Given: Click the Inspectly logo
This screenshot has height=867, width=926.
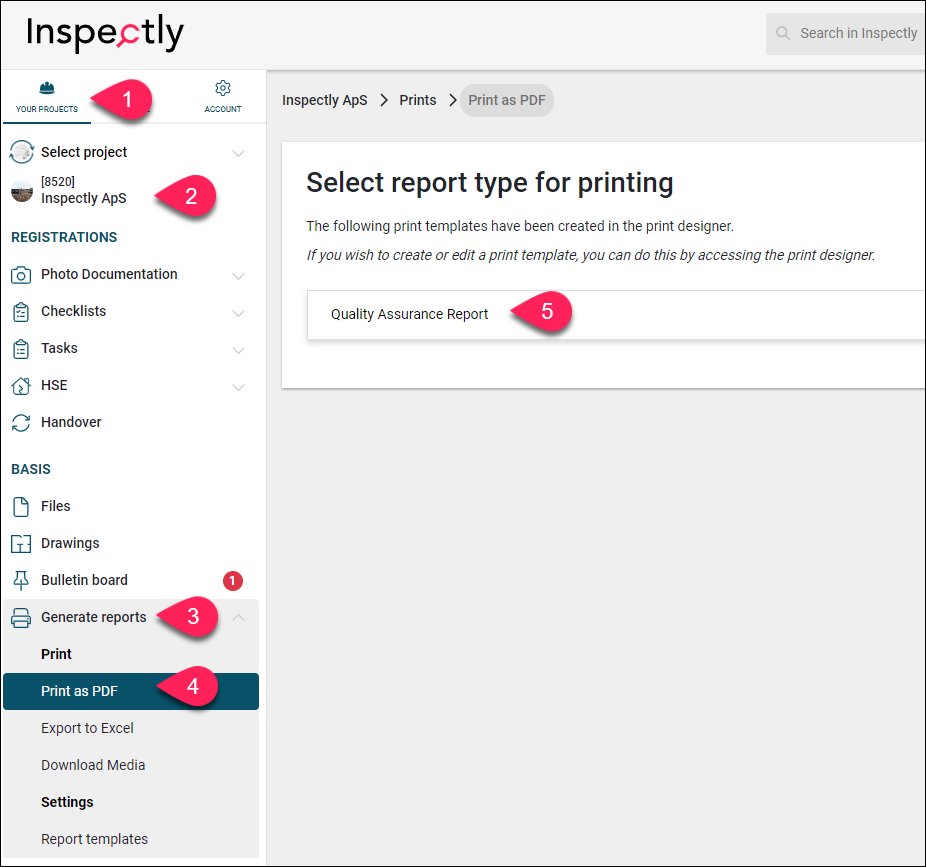Looking at the screenshot, I should pyautogui.click(x=105, y=33).
